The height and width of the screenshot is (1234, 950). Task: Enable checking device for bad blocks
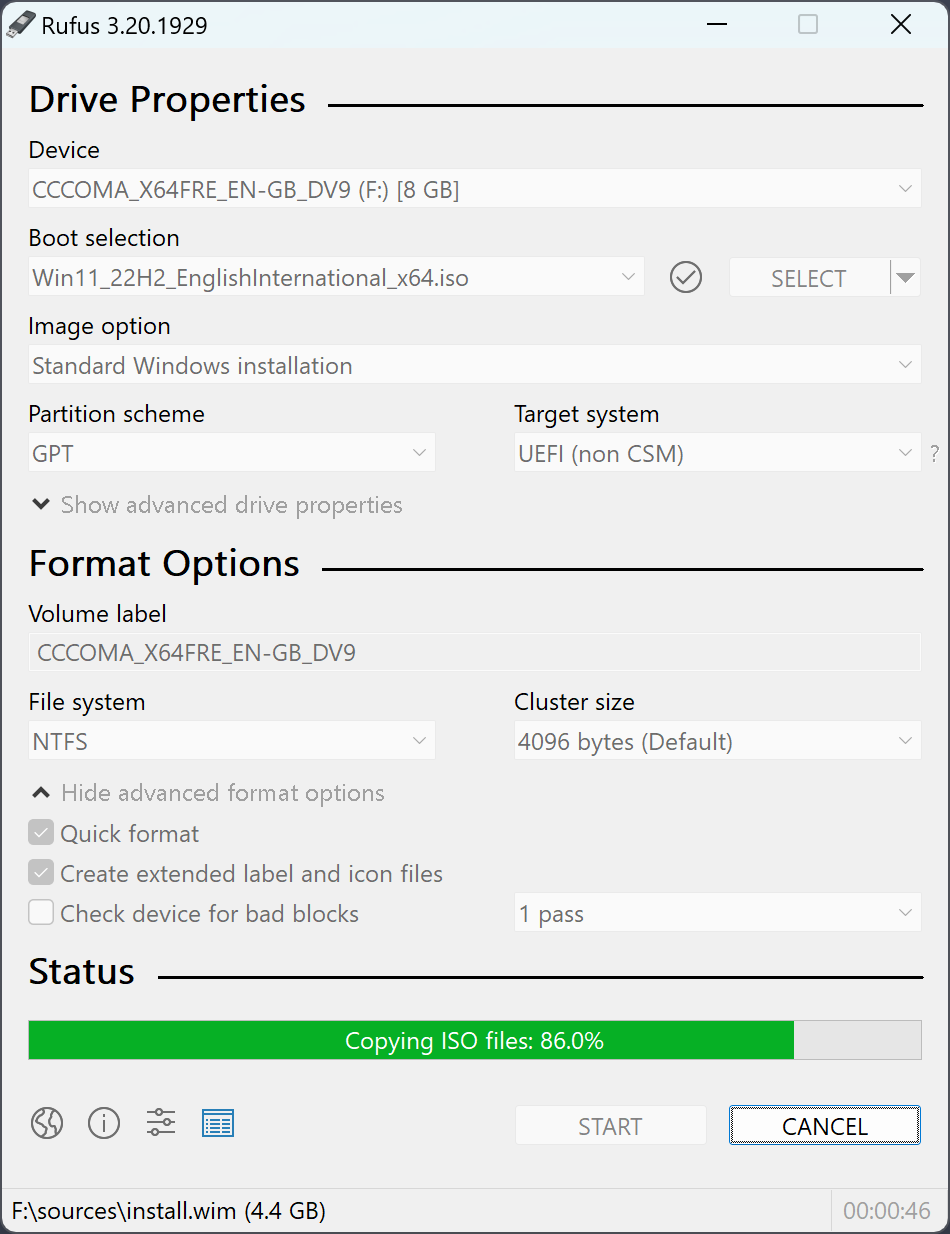pos(41,912)
